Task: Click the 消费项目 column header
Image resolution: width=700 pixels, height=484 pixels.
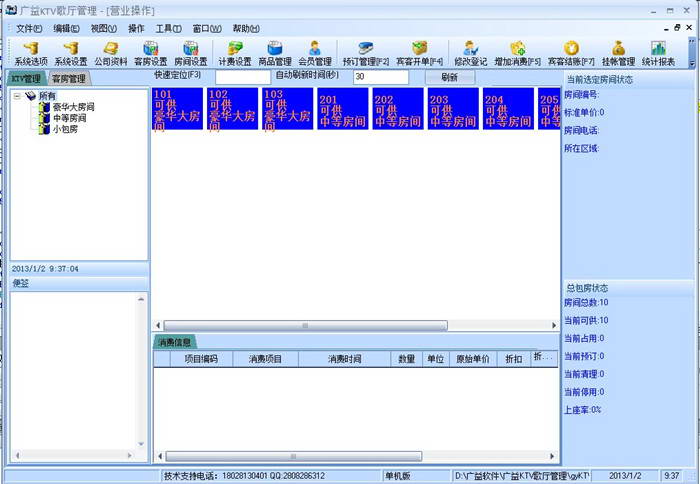Action: [265, 359]
